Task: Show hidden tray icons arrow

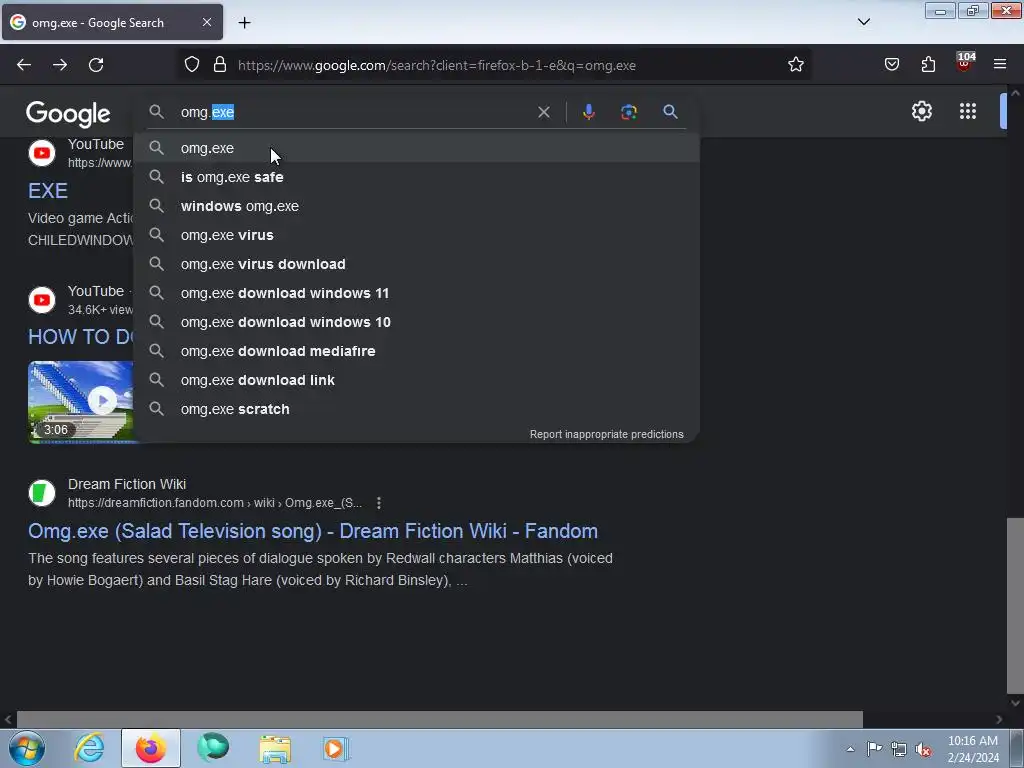Action: pos(850,749)
